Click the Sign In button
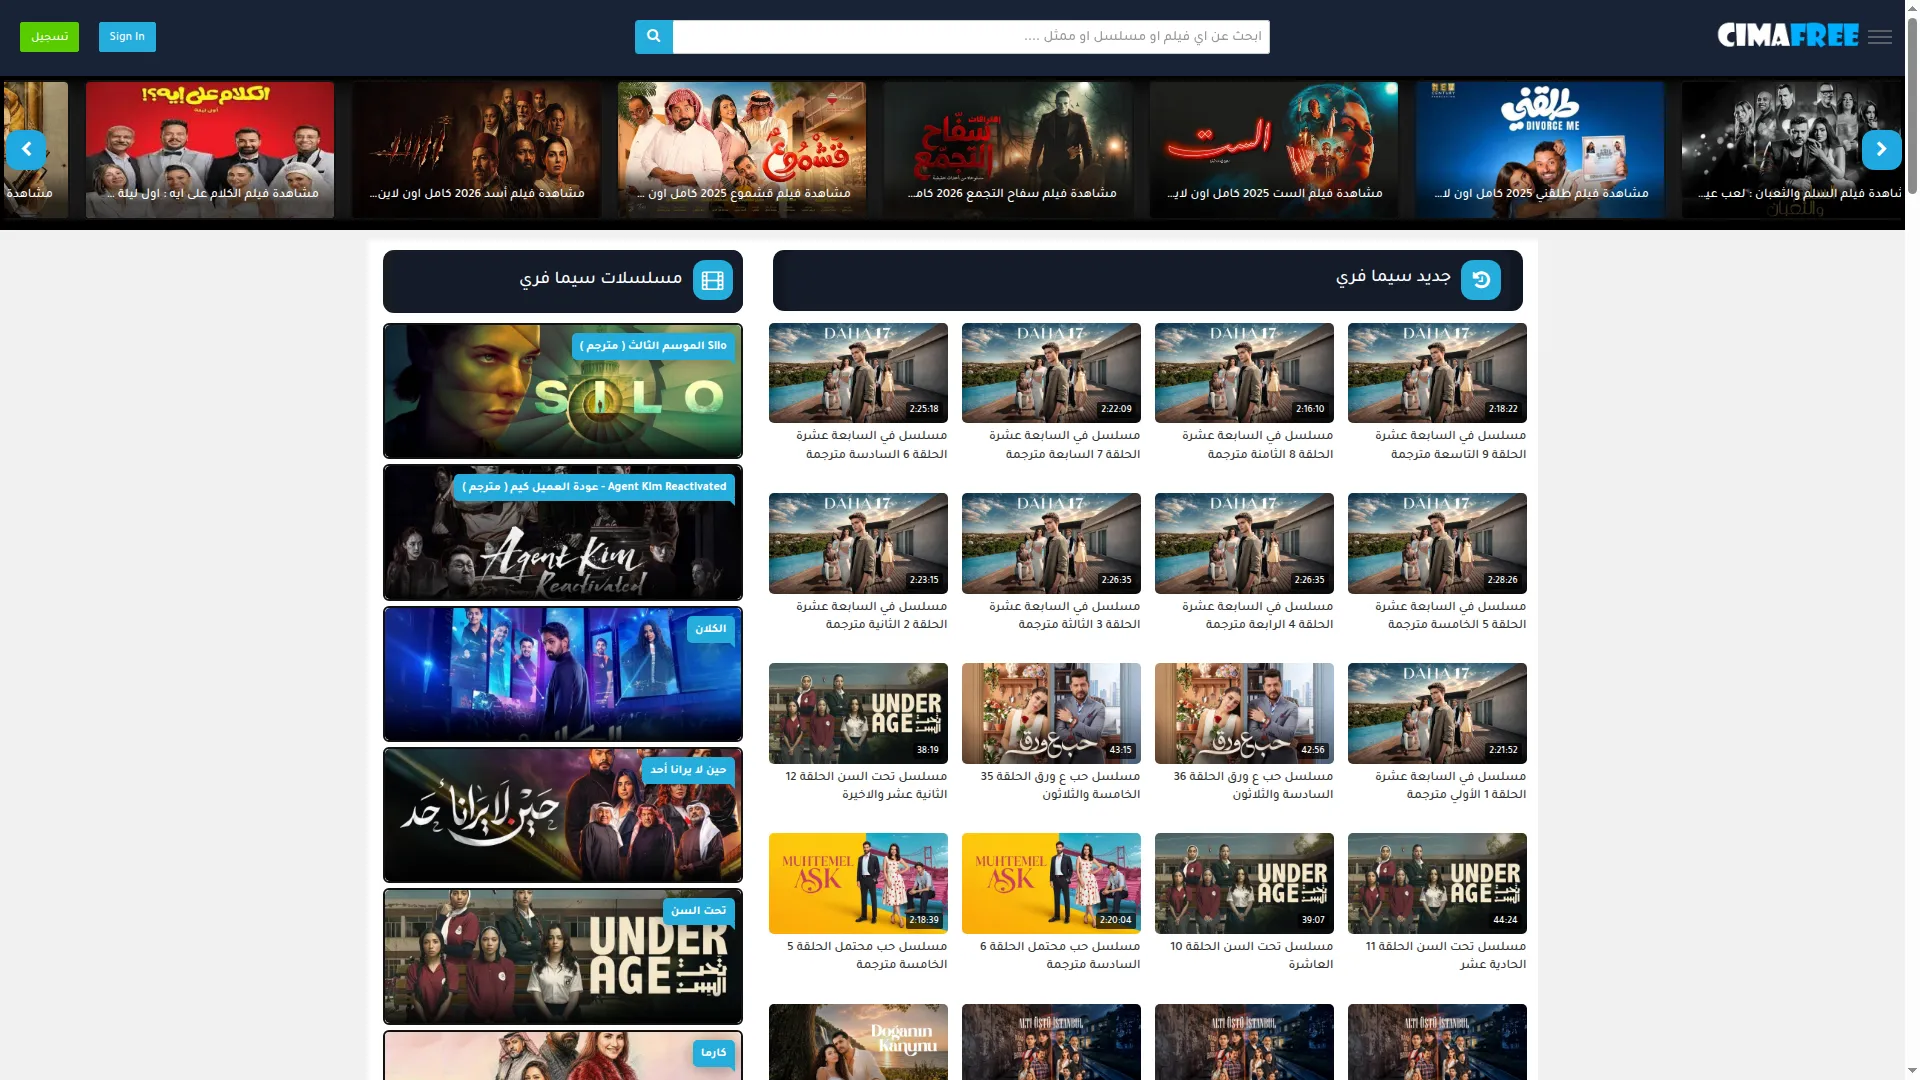This screenshot has height=1080, width=1920. [x=127, y=37]
